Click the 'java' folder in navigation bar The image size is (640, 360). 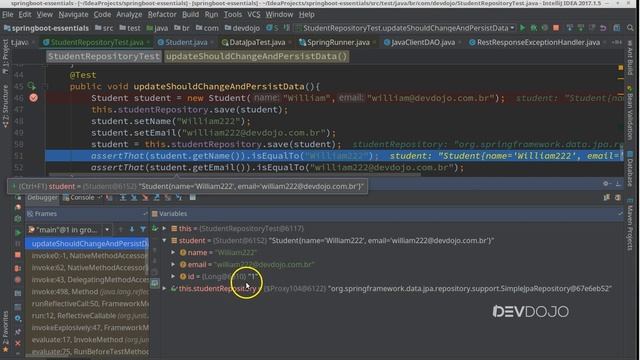pyautogui.click(x=157, y=28)
